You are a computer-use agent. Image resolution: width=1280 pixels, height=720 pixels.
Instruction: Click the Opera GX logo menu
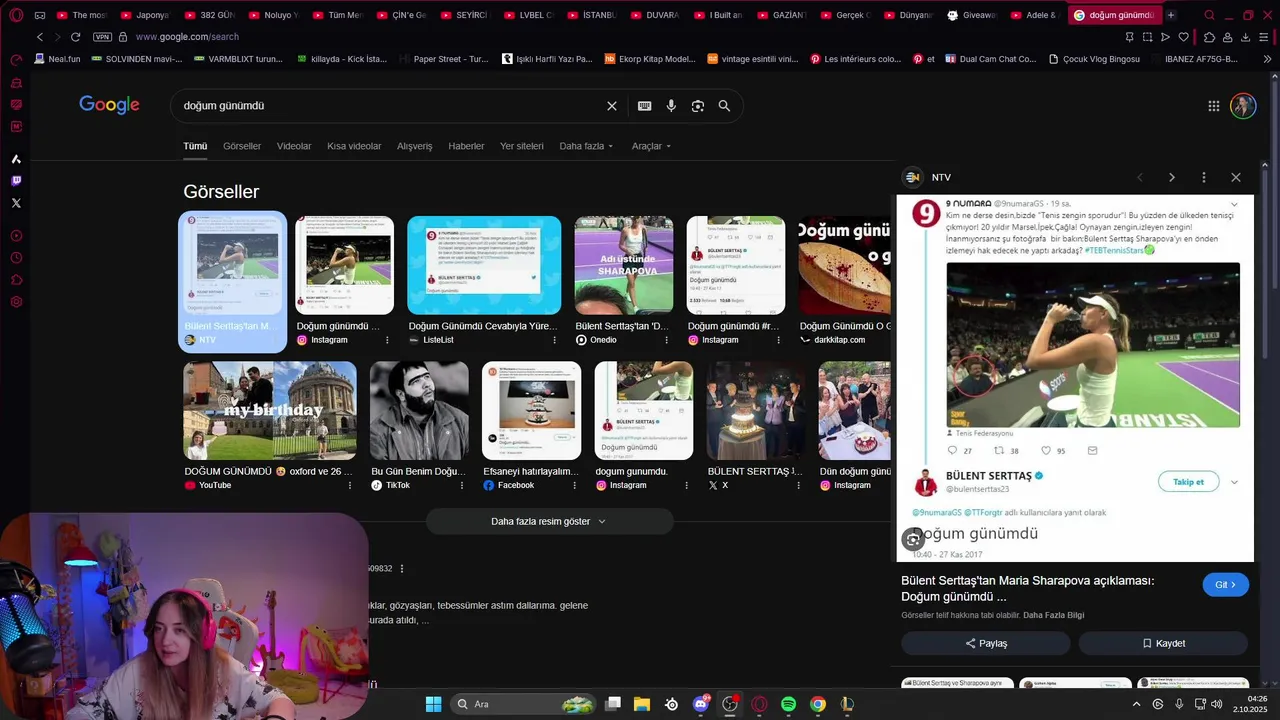(x=15, y=15)
